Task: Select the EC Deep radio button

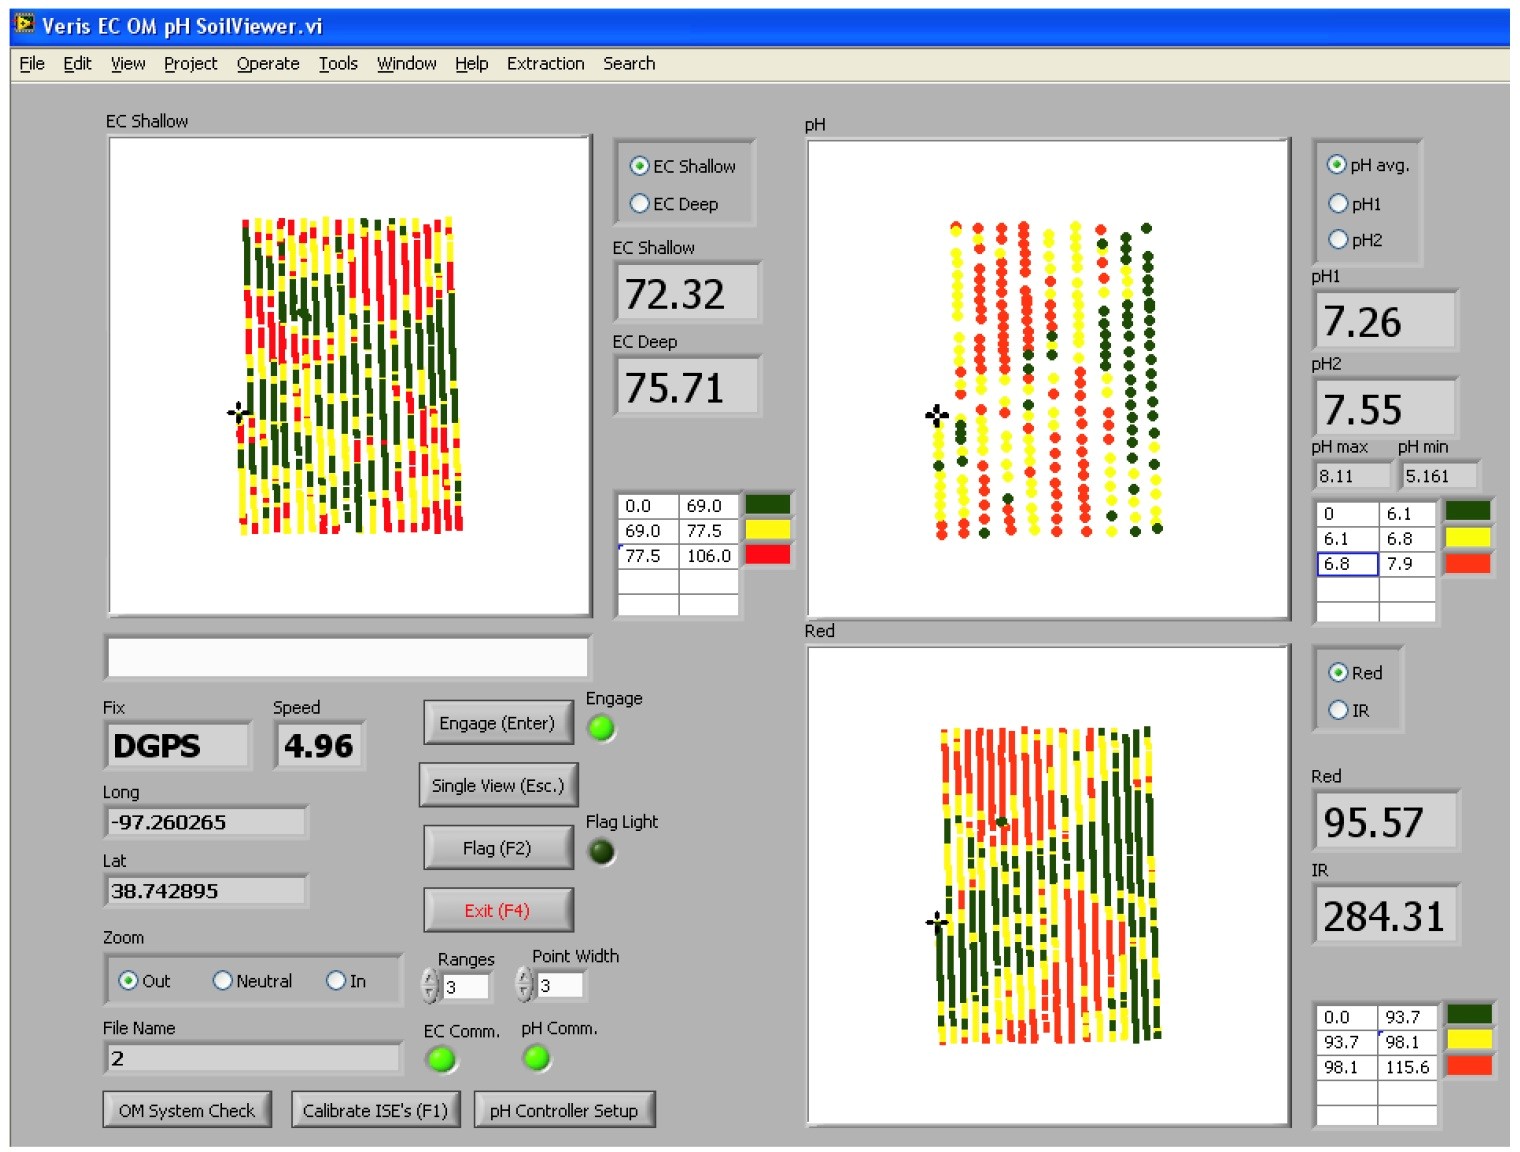Action: coord(640,204)
